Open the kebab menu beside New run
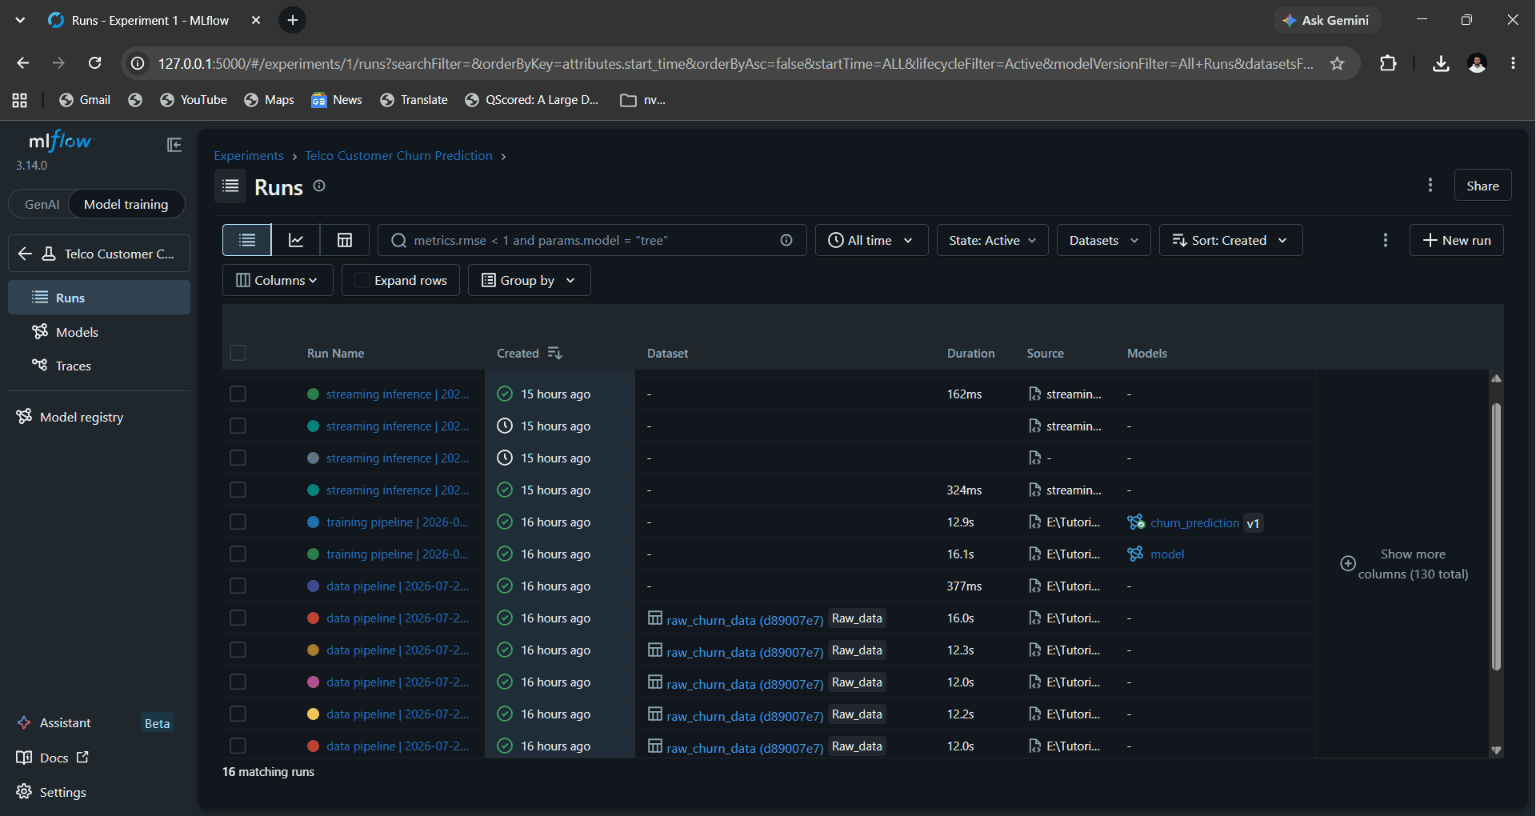Image resolution: width=1536 pixels, height=816 pixels. tap(1385, 240)
